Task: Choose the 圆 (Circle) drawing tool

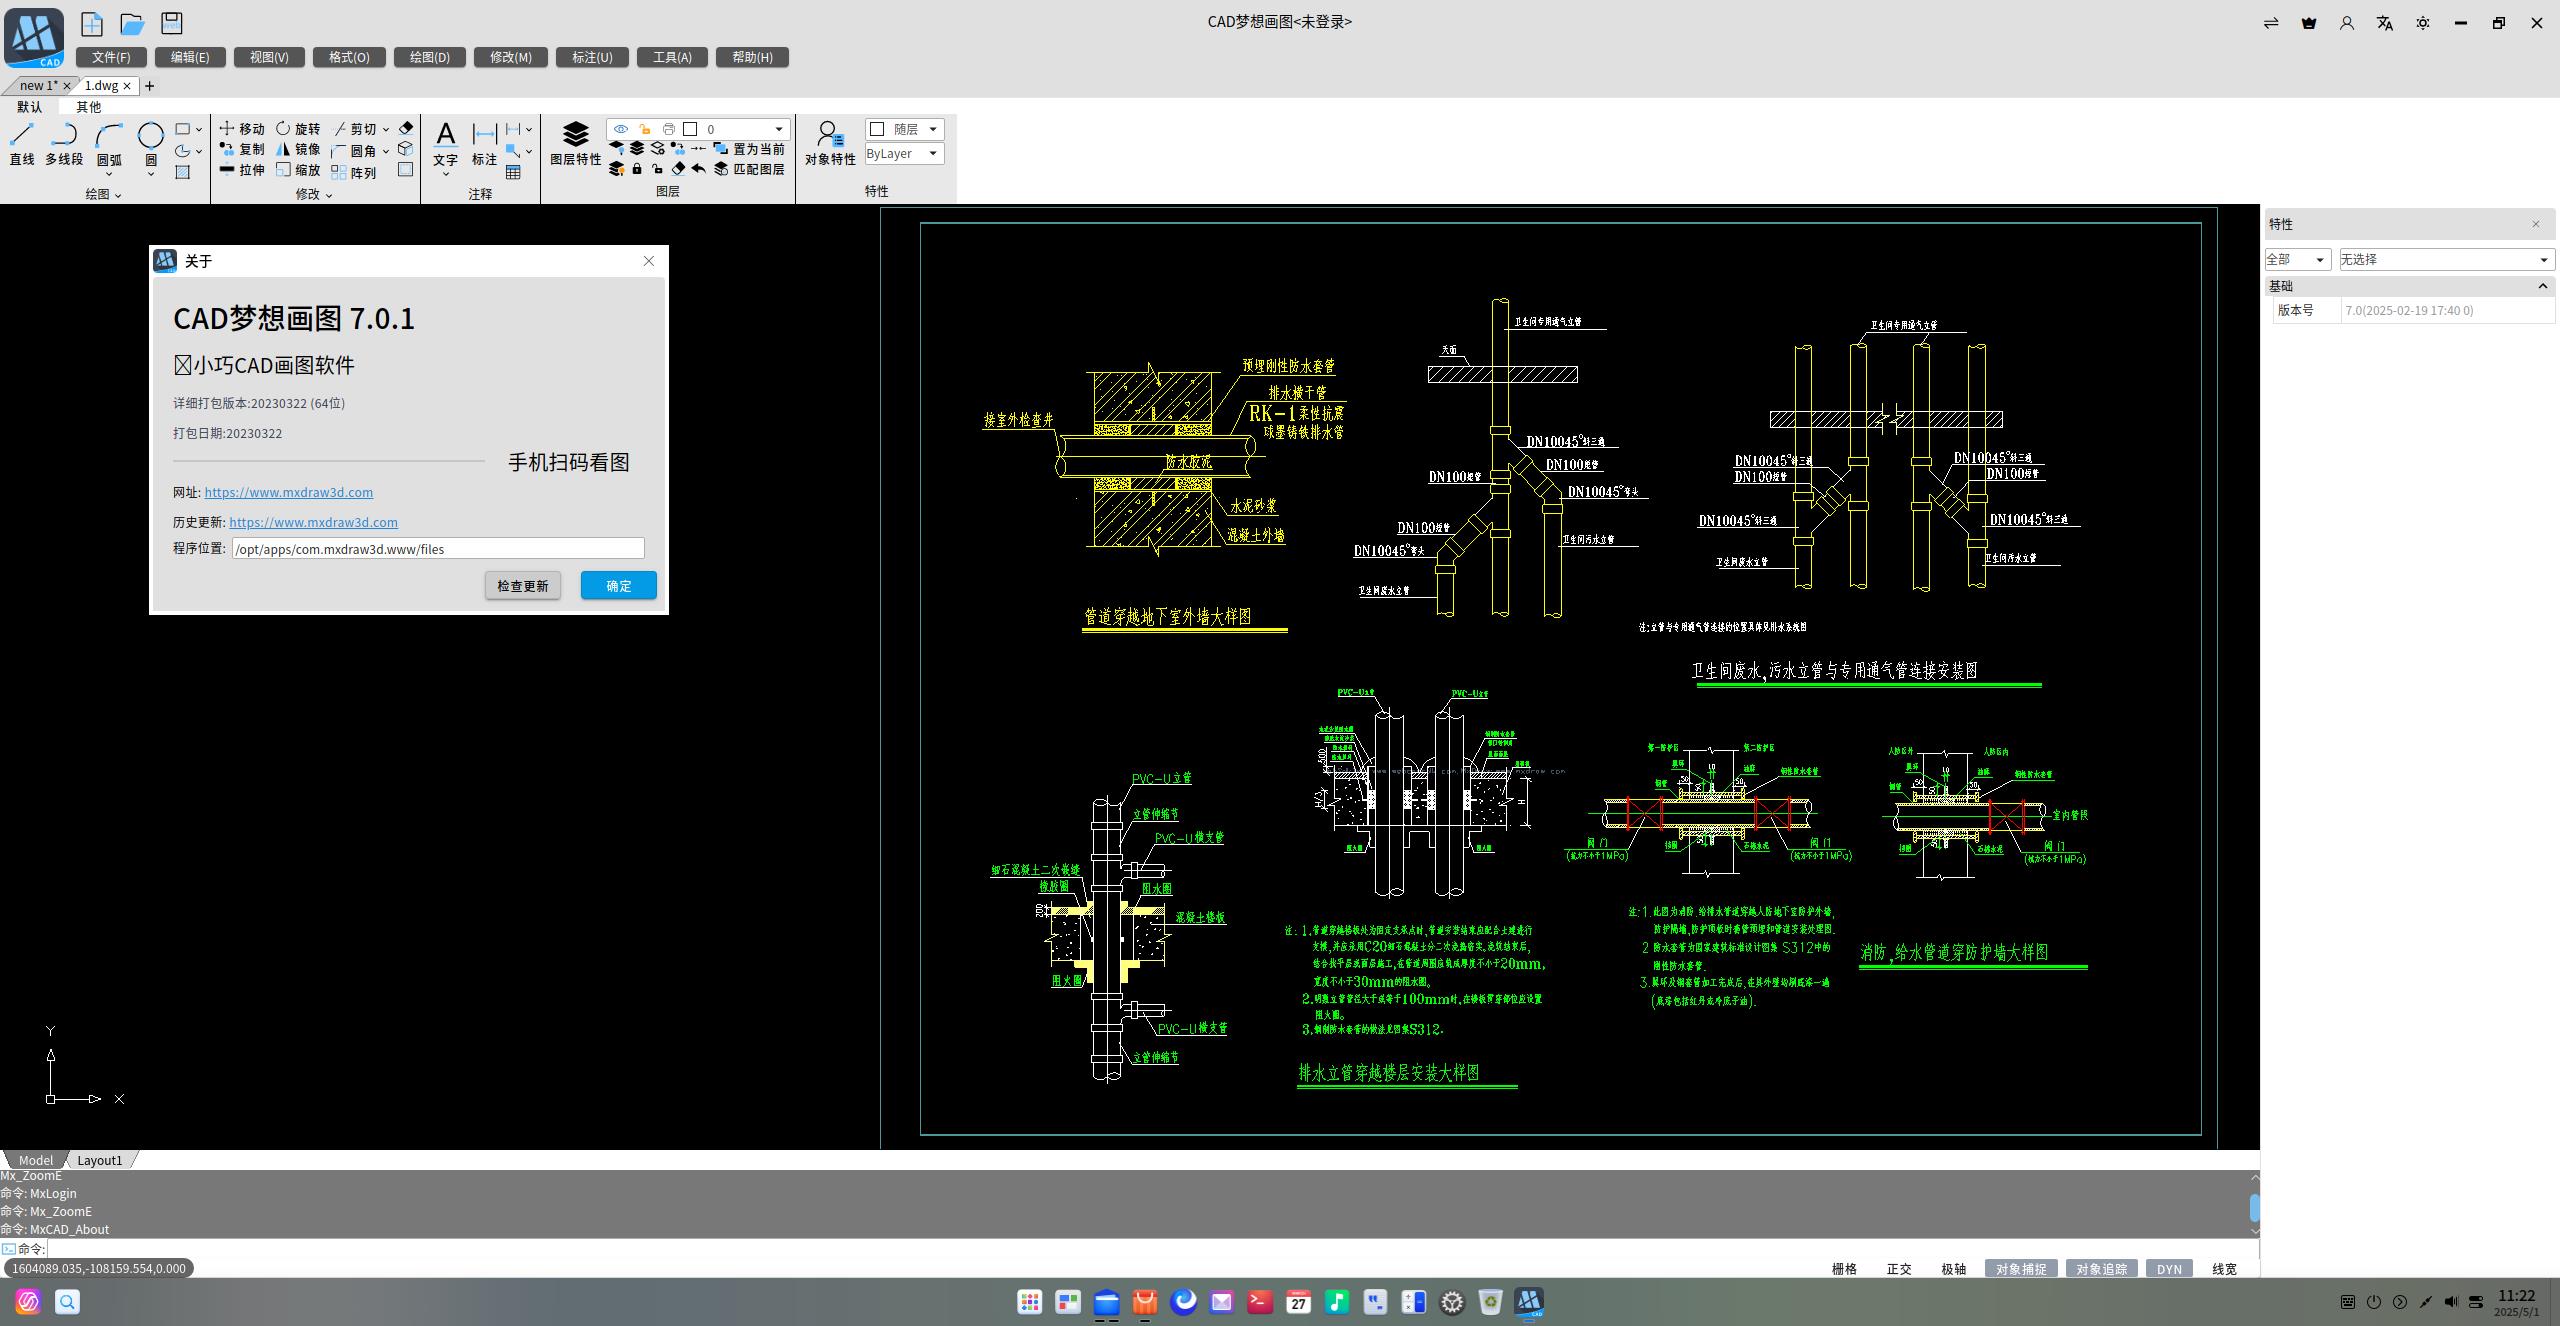Action: click(x=151, y=144)
